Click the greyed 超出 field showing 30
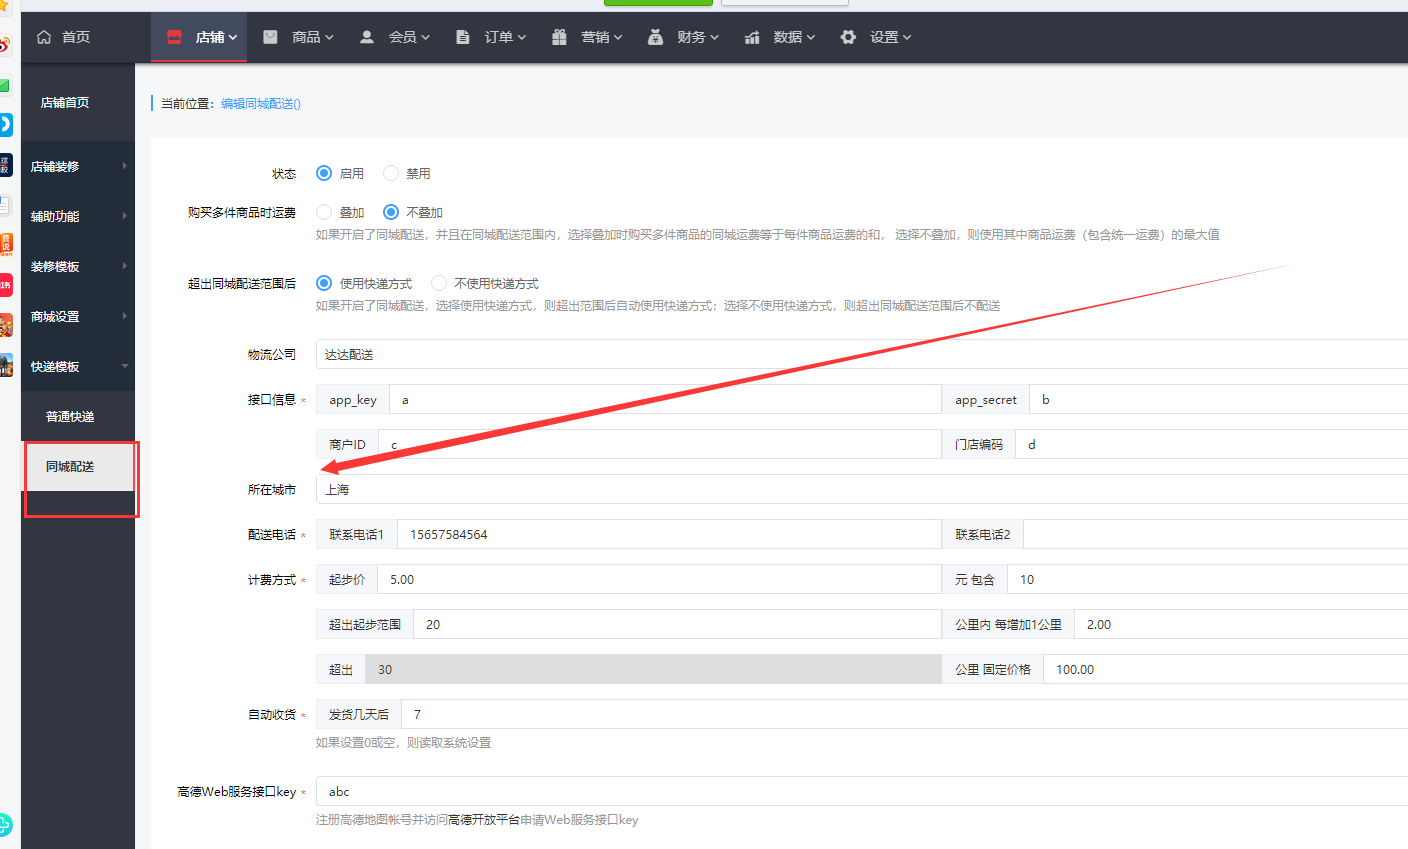 [x=653, y=669]
